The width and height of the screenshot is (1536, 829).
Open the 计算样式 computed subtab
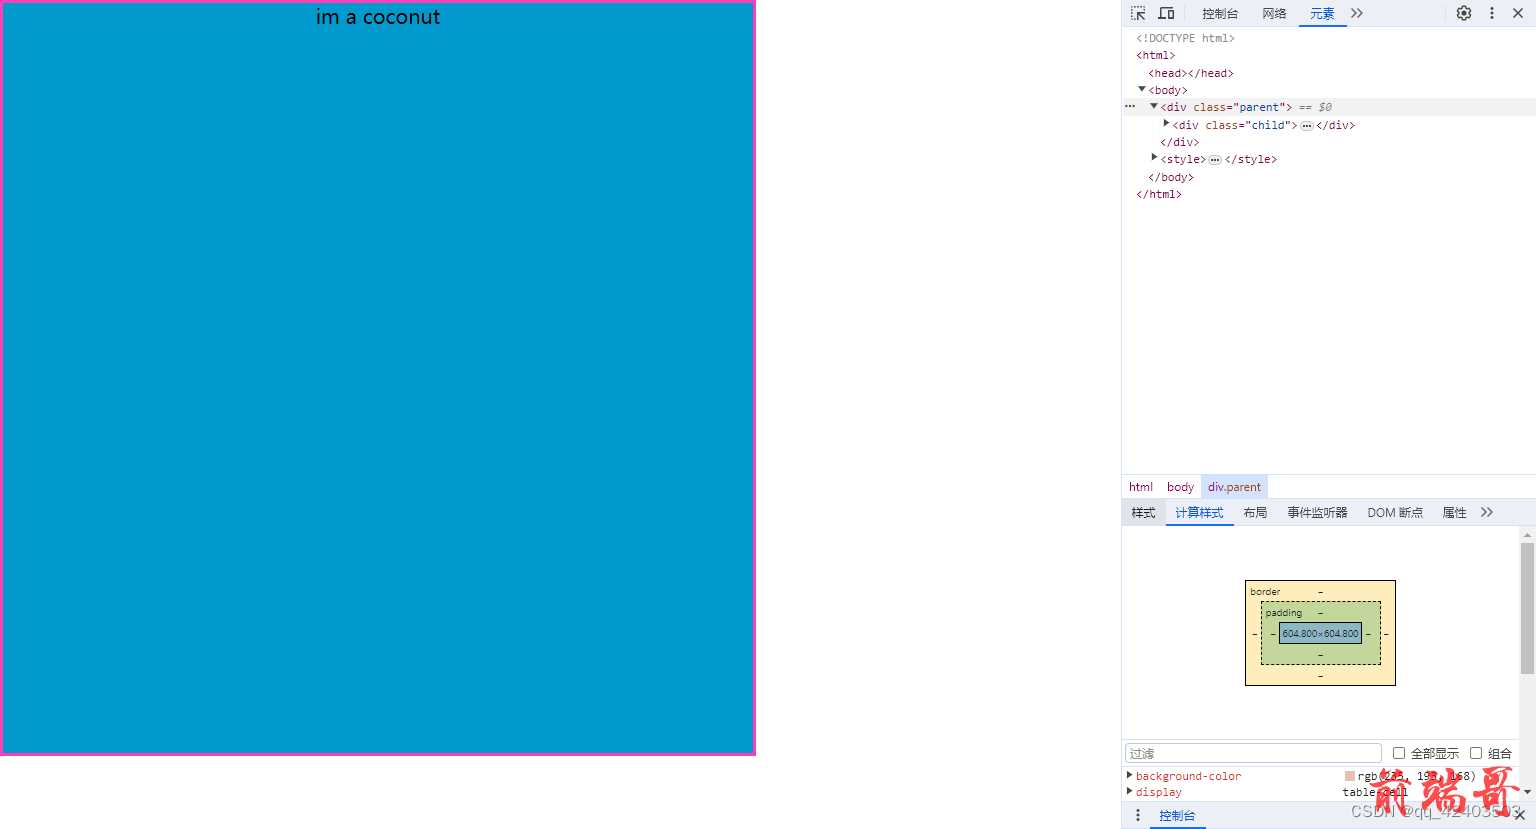pos(1199,512)
